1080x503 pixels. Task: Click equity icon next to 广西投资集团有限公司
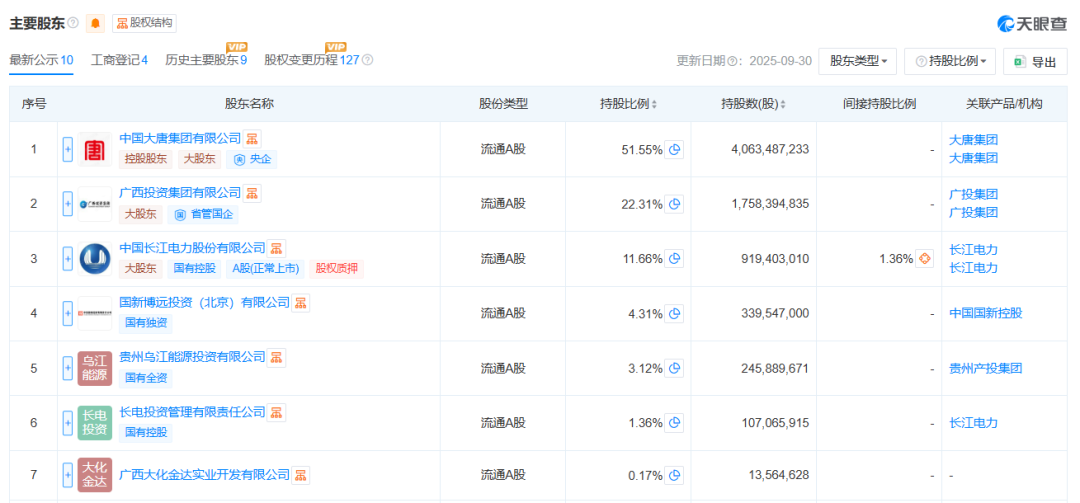253,193
